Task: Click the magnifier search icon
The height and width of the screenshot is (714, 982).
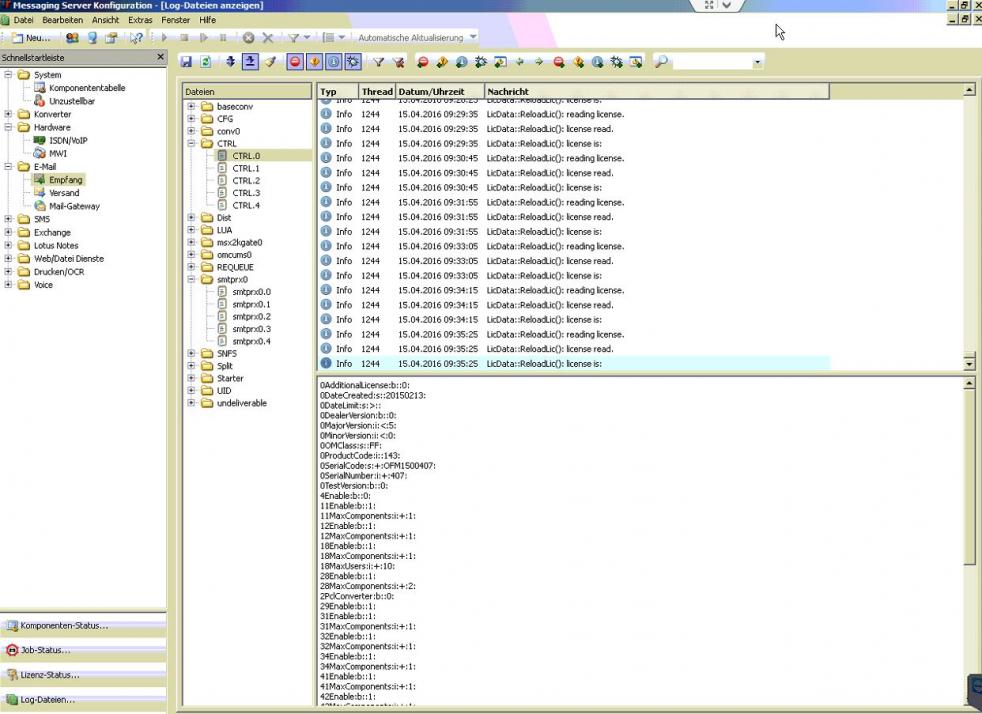Action: coord(661,62)
